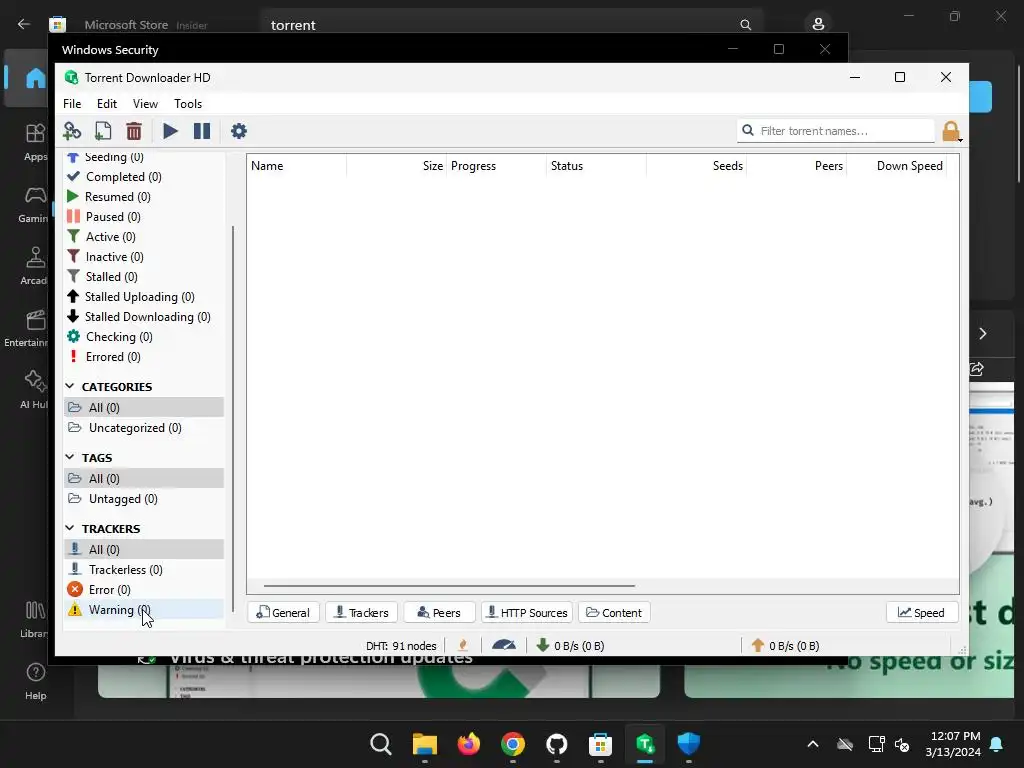Sort by the Name column header
The width and height of the screenshot is (1024, 768).
(x=296, y=166)
